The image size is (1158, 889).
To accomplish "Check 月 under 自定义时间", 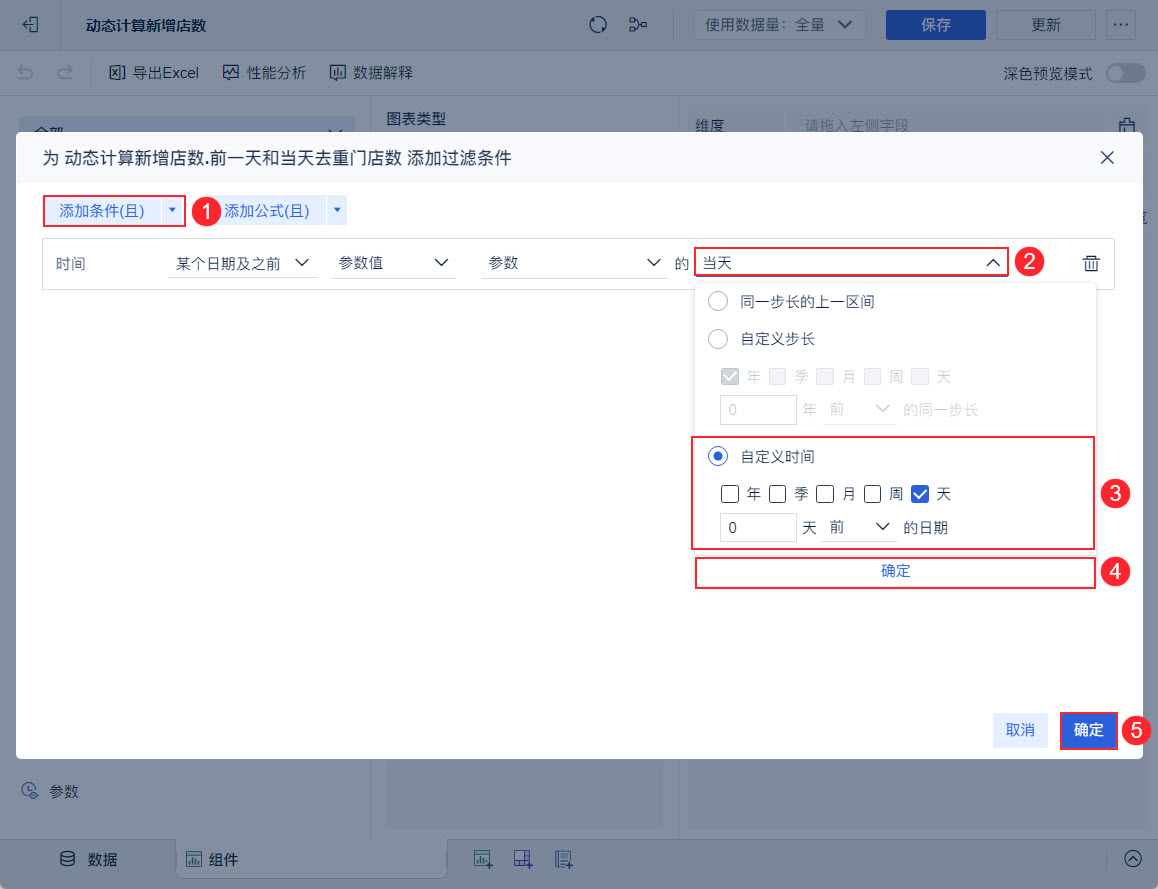I will click(x=825, y=494).
